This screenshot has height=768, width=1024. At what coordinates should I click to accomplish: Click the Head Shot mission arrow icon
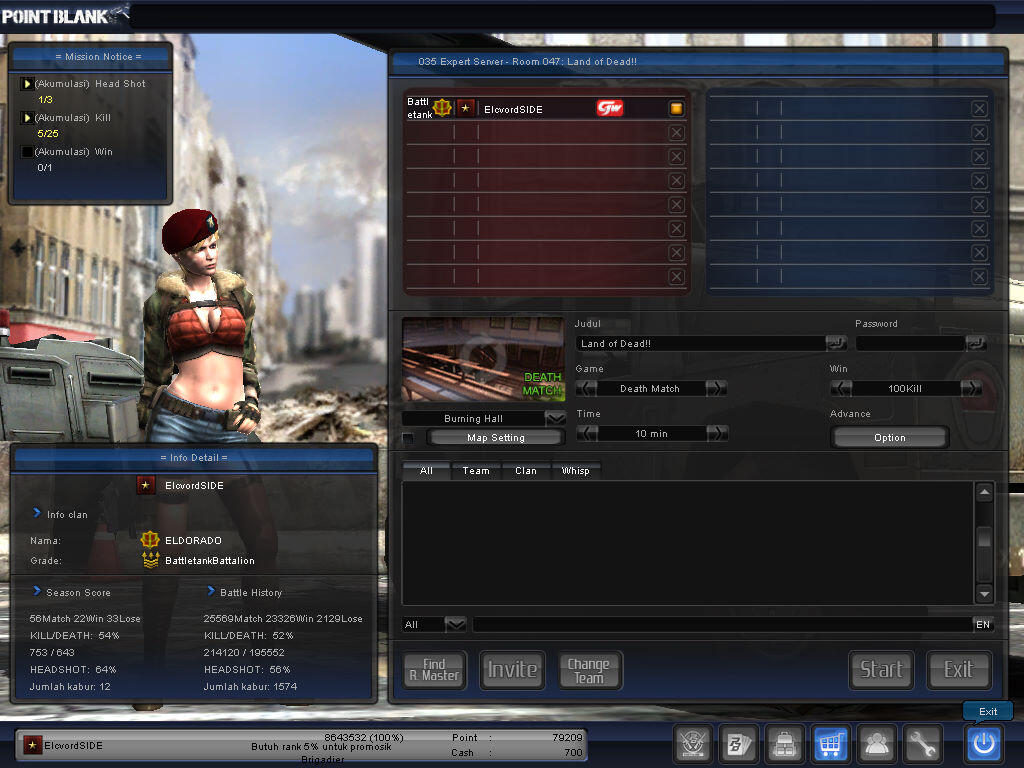point(27,84)
